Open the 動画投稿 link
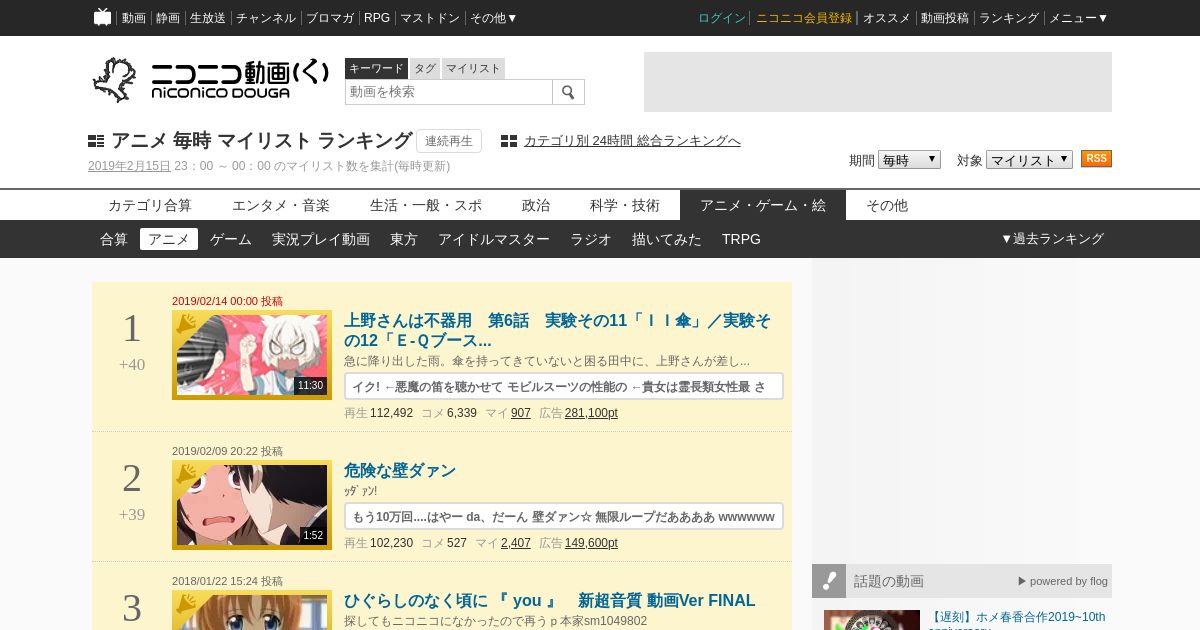 tap(945, 18)
